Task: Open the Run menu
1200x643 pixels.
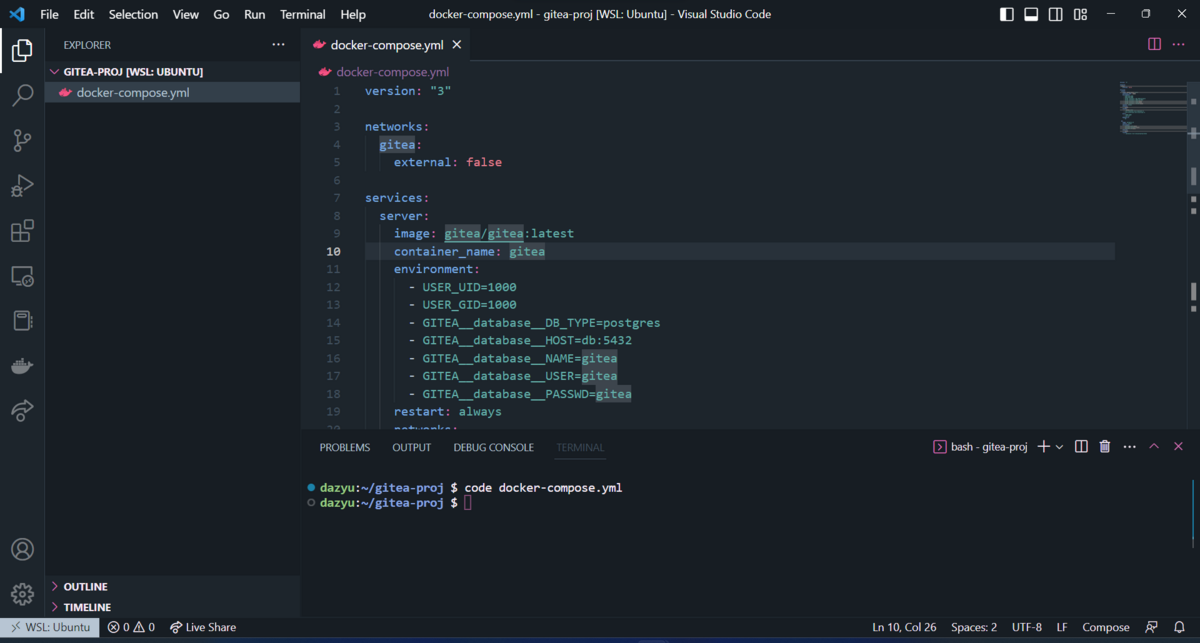Action: tap(255, 14)
